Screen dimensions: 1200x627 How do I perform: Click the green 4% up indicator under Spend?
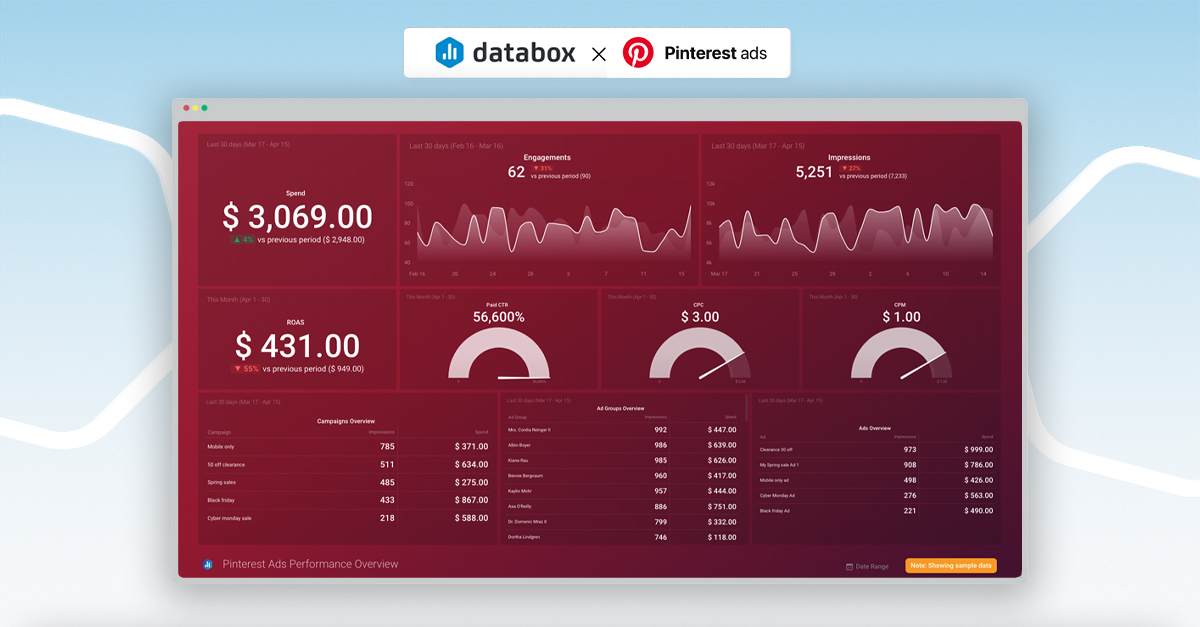point(243,240)
